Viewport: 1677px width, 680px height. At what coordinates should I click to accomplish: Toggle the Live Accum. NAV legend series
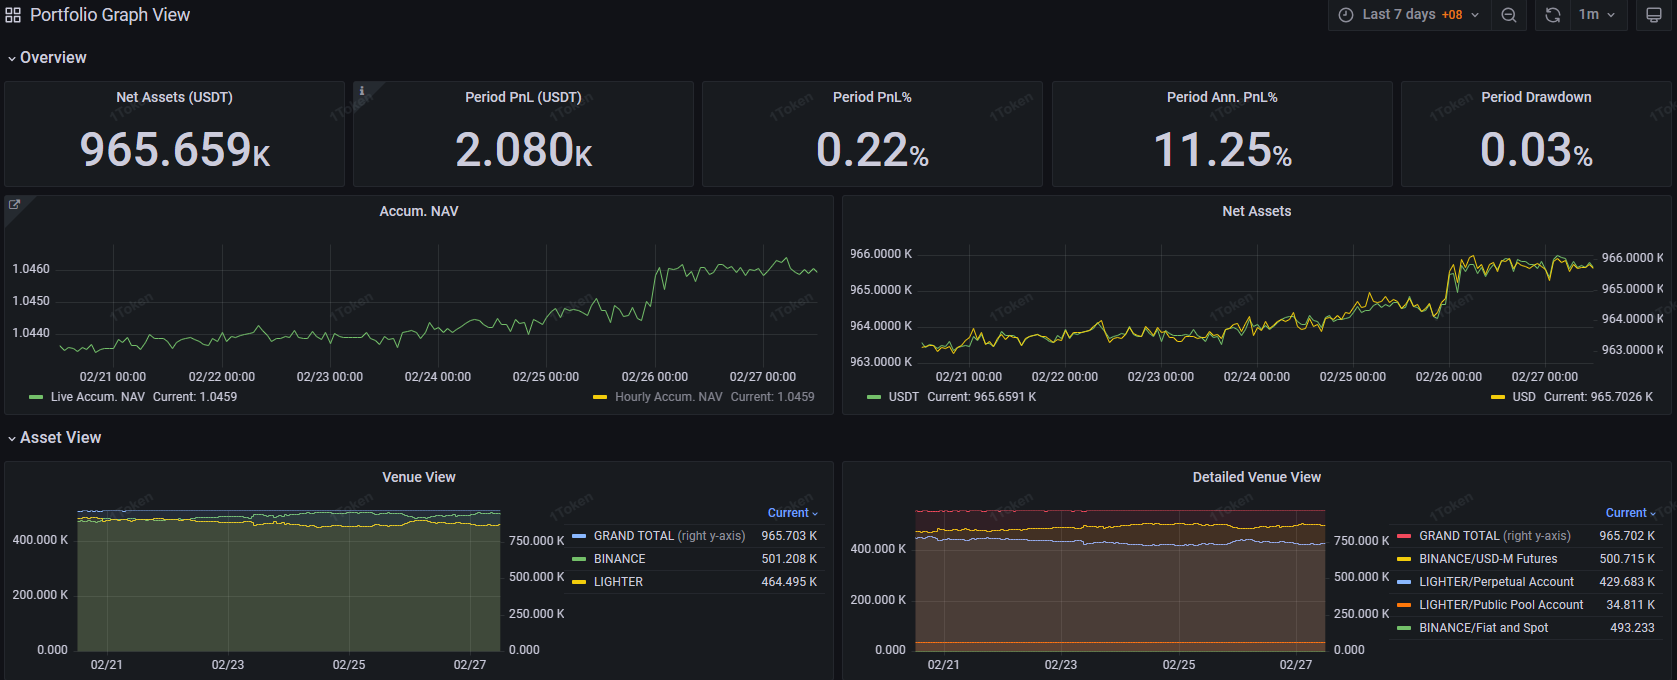tap(98, 397)
